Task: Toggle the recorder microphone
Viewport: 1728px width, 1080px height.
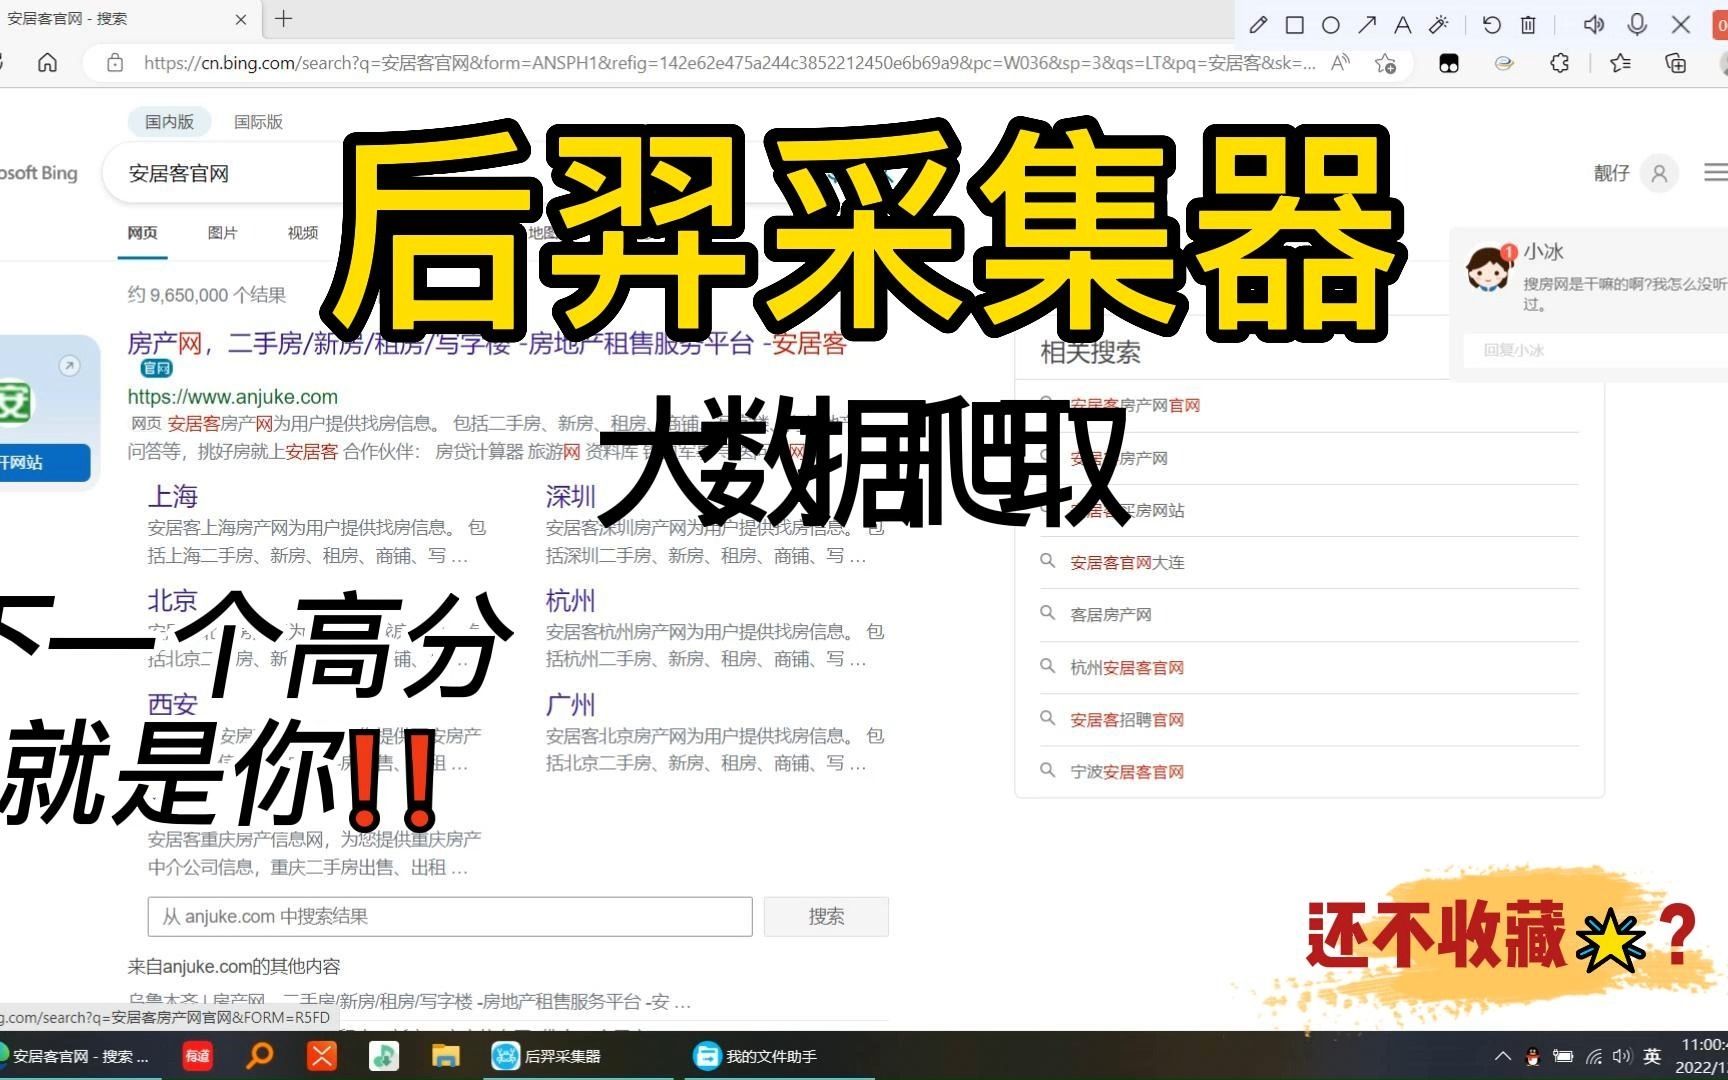Action: click(1637, 25)
